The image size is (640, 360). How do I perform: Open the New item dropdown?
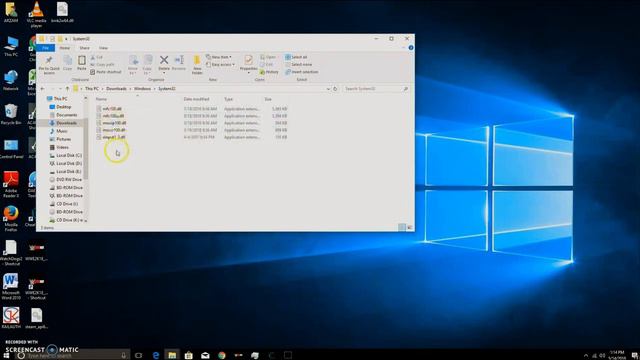pyautogui.click(x=219, y=57)
